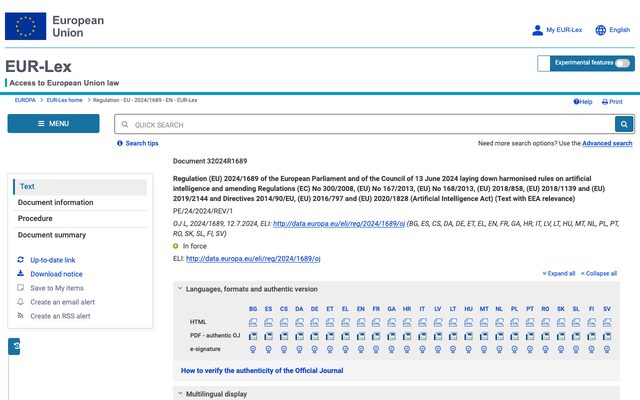Open the language selector English
640x400 pixels.
click(613, 30)
